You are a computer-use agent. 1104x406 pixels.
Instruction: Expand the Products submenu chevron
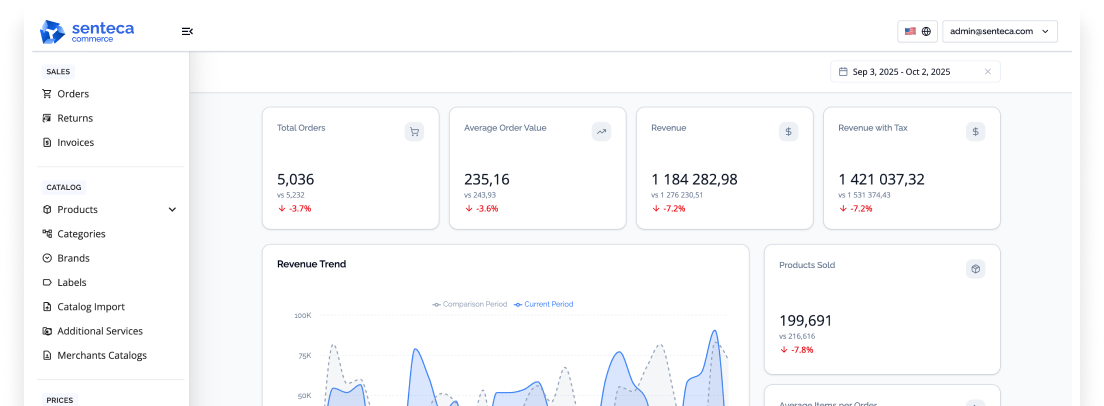(172, 210)
